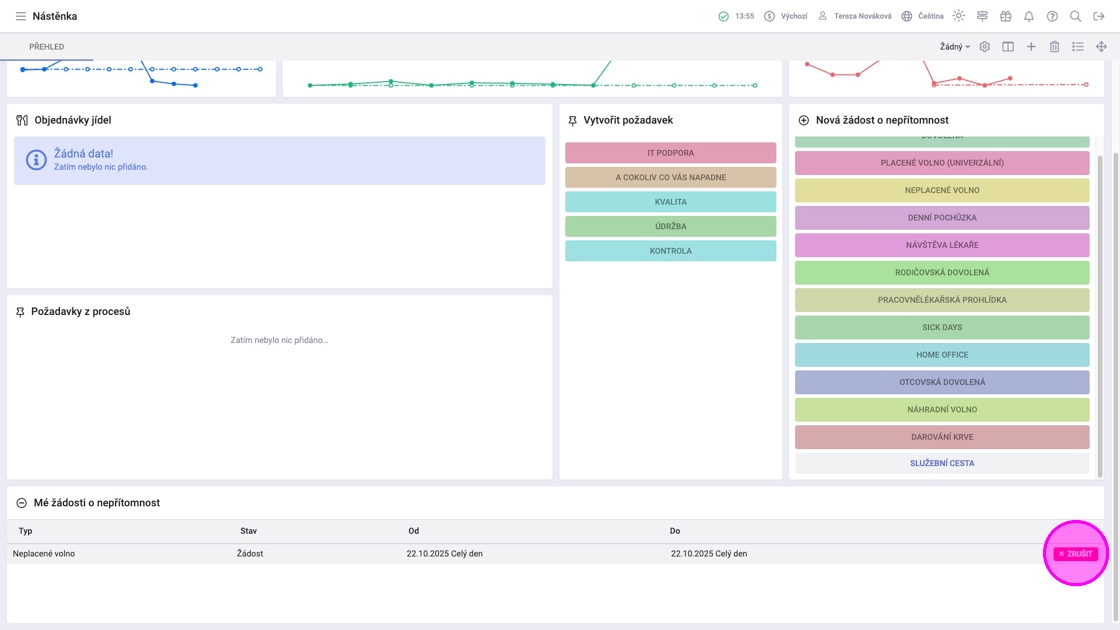
Task: Create a KVALITA request
Action: pos(670,201)
